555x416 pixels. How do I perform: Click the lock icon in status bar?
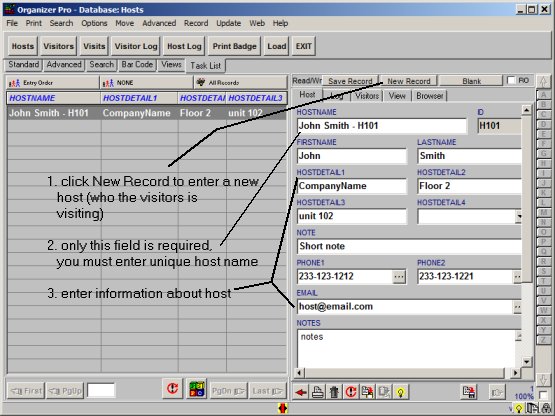pos(547,409)
